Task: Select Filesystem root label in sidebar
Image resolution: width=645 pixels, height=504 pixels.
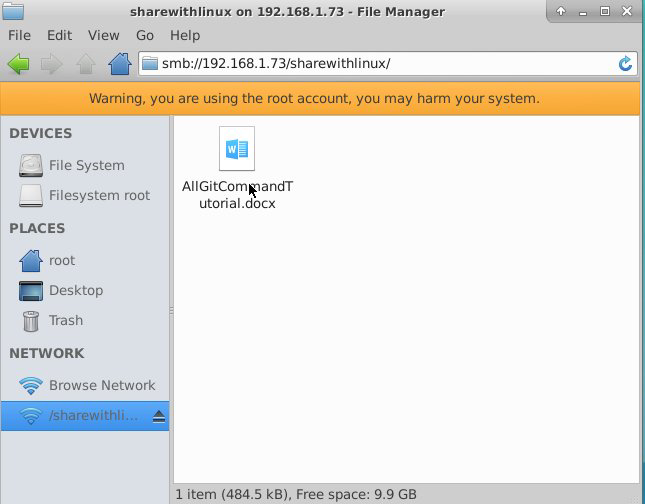Action: pyautogui.click(x=100, y=195)
